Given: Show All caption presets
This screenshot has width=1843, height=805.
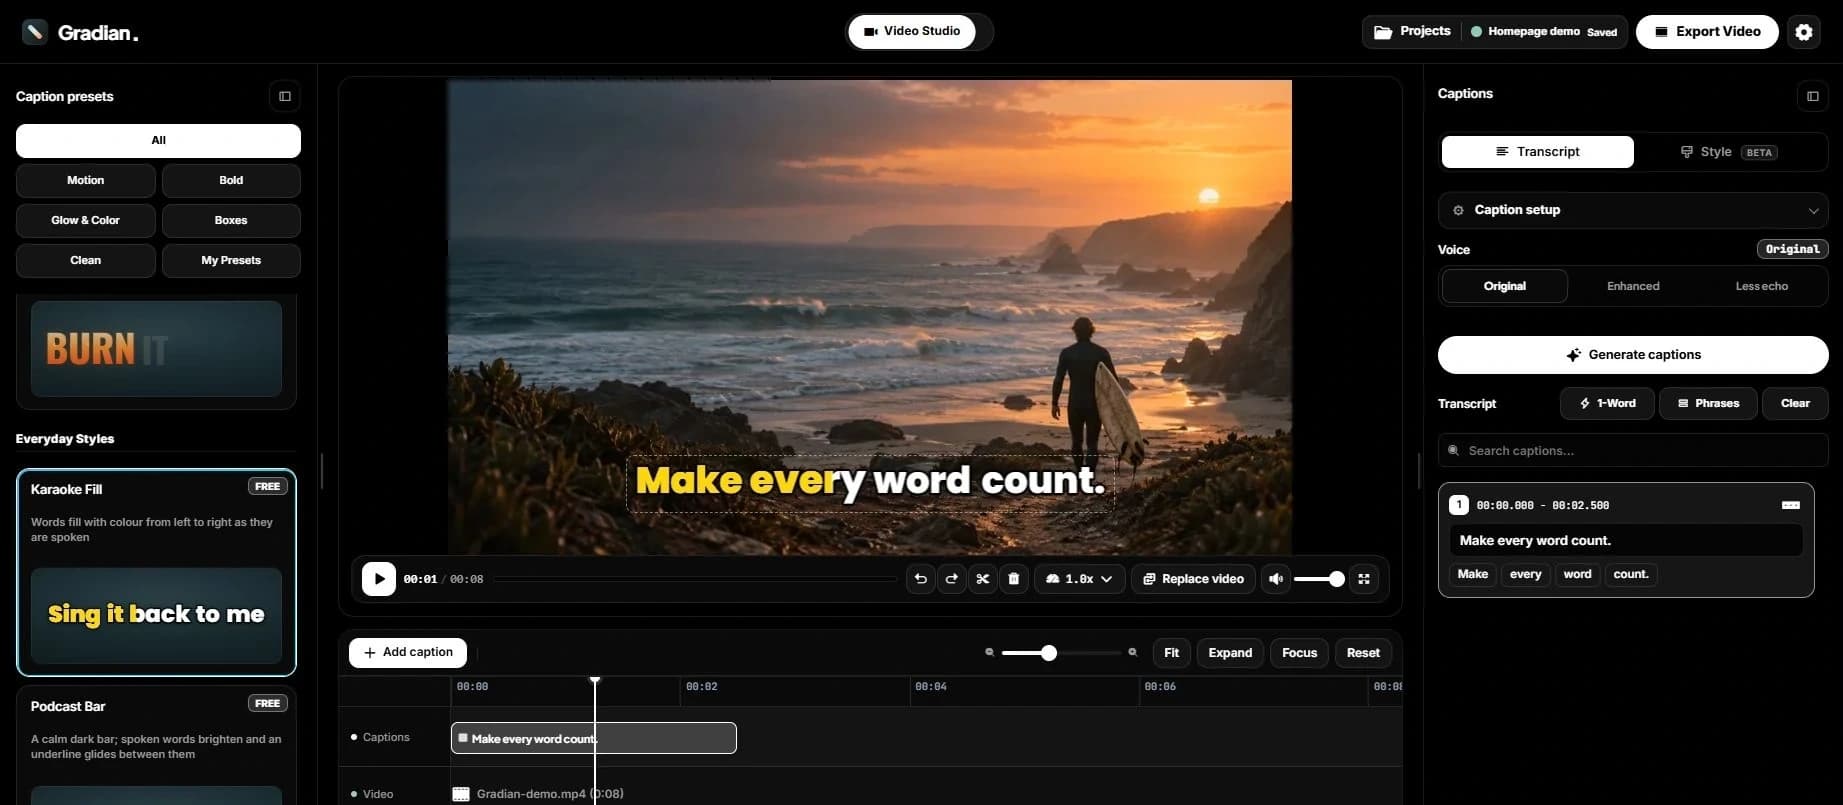Looking at the screenshot, I should 158,140.
